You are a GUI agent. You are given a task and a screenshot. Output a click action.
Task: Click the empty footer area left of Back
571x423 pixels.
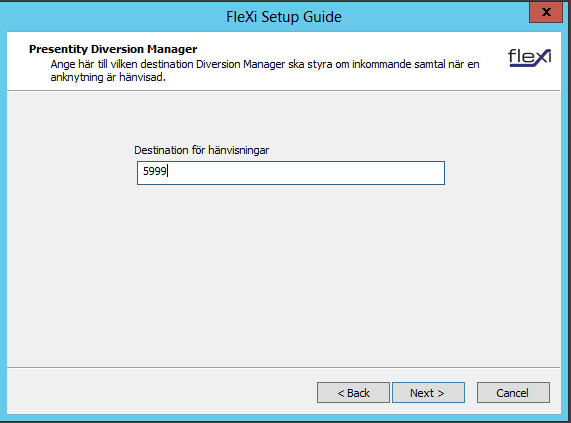160,392
